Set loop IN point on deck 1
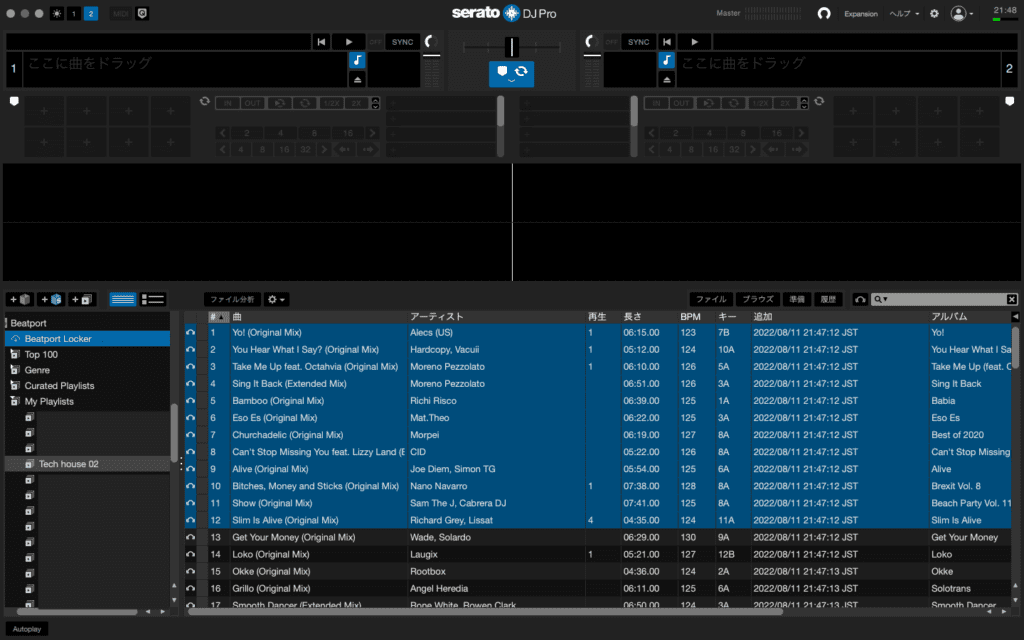The image size is (1024, 640). tap(227, 103)
